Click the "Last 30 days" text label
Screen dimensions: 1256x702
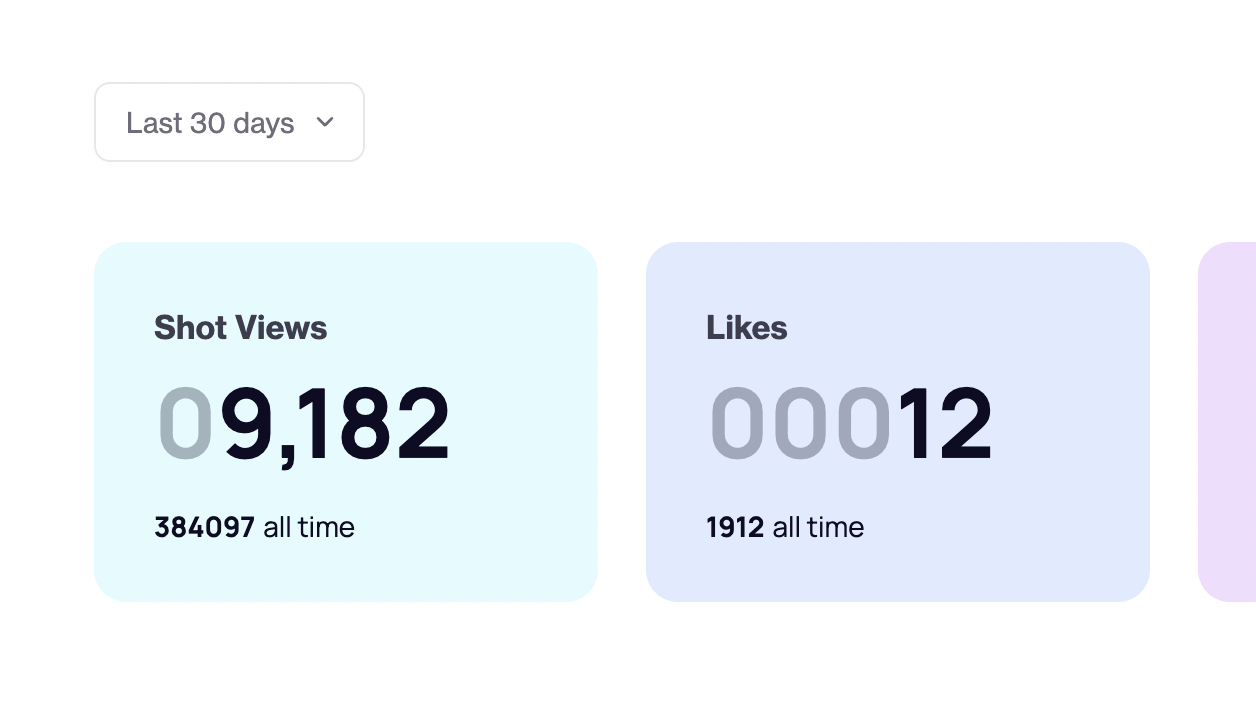point(210,123)
